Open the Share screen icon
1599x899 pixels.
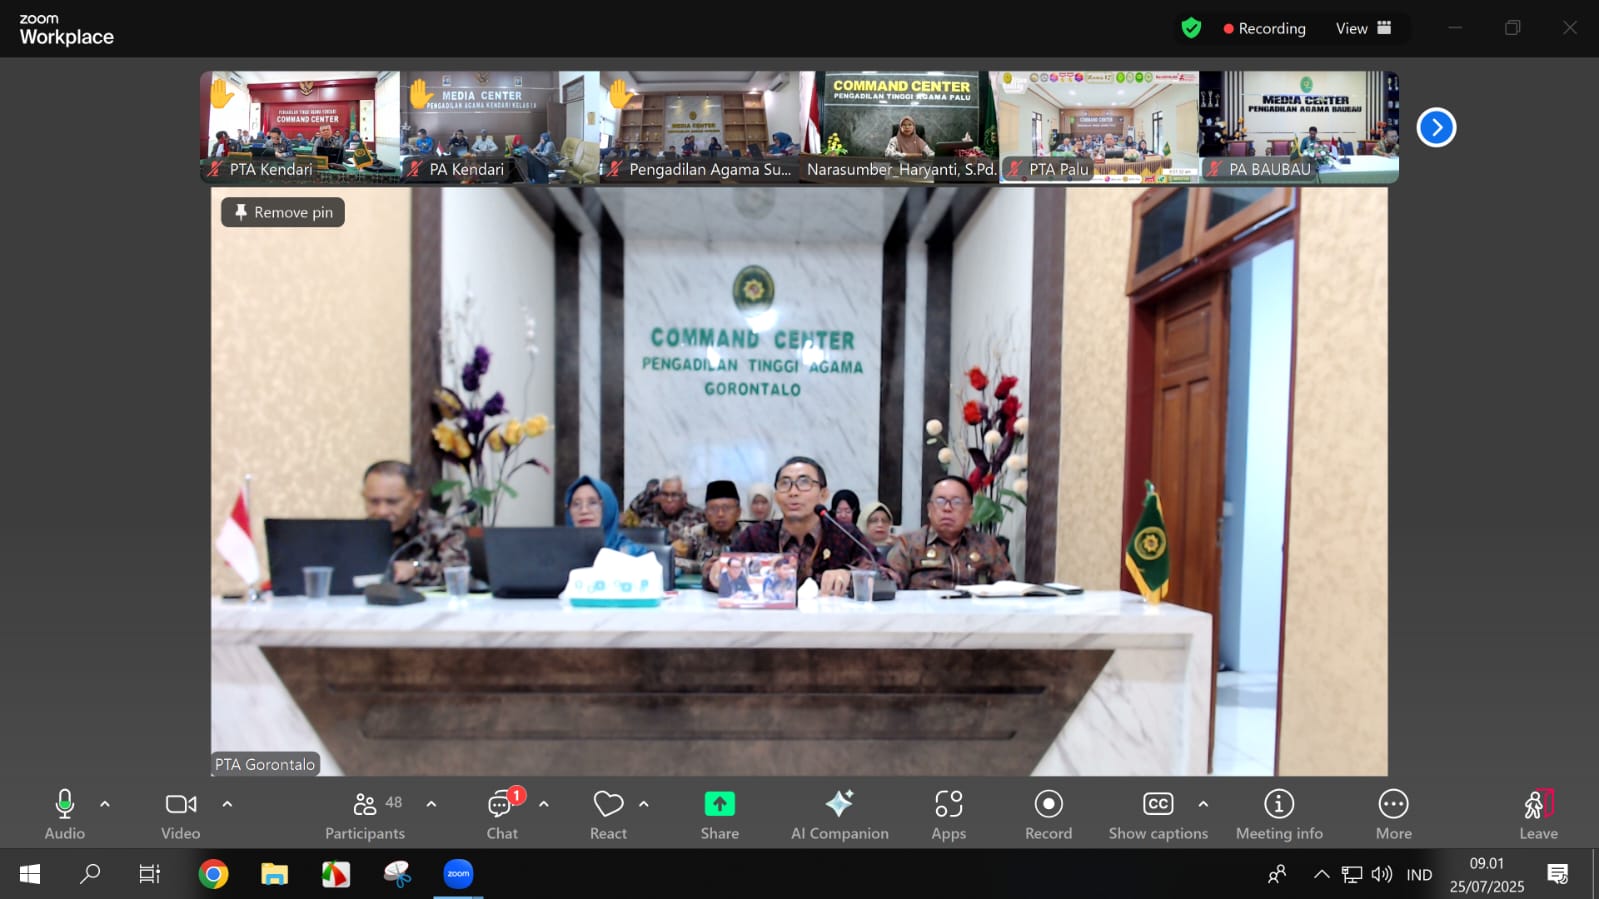coord(719,805)
